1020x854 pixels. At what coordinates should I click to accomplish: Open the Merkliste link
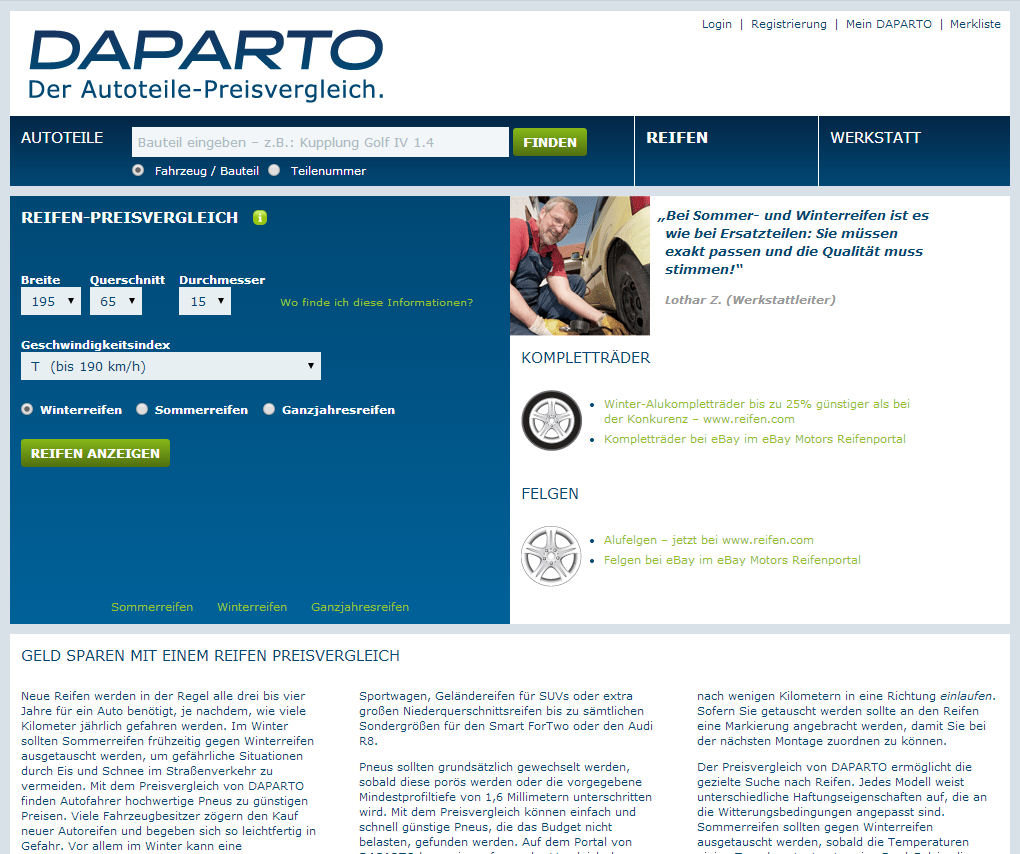coord(975,24)
